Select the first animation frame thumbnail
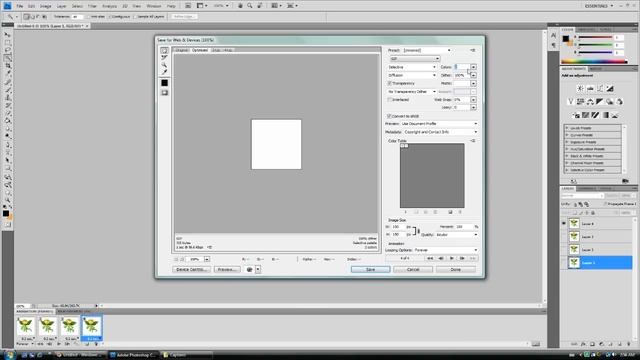Screen dimensions: 640x360 [25, 326]
